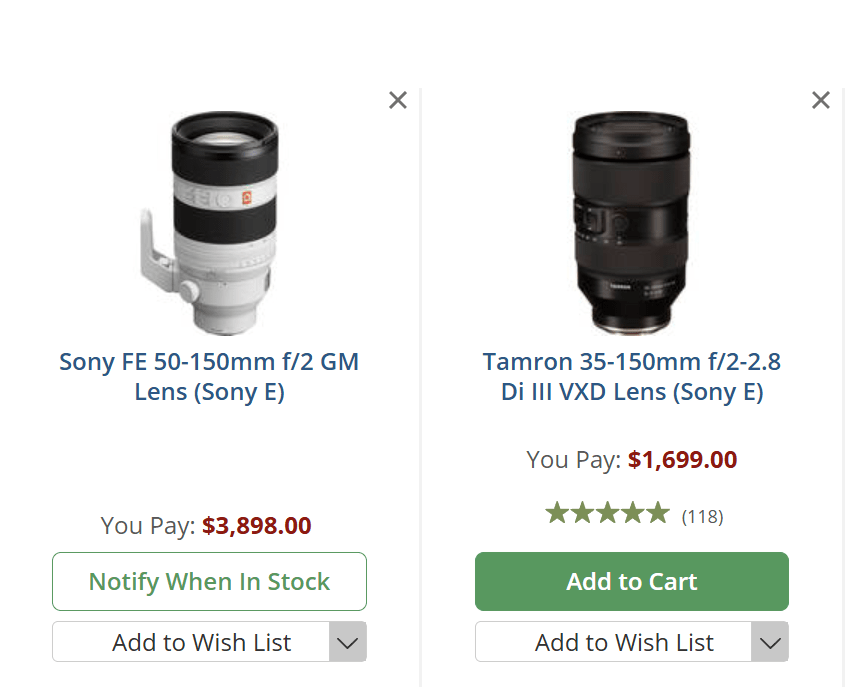866x687 pixels.
Task: Expand the wish list dropdown arrow under the Sony lens
Action: click(x=348, y=642)
